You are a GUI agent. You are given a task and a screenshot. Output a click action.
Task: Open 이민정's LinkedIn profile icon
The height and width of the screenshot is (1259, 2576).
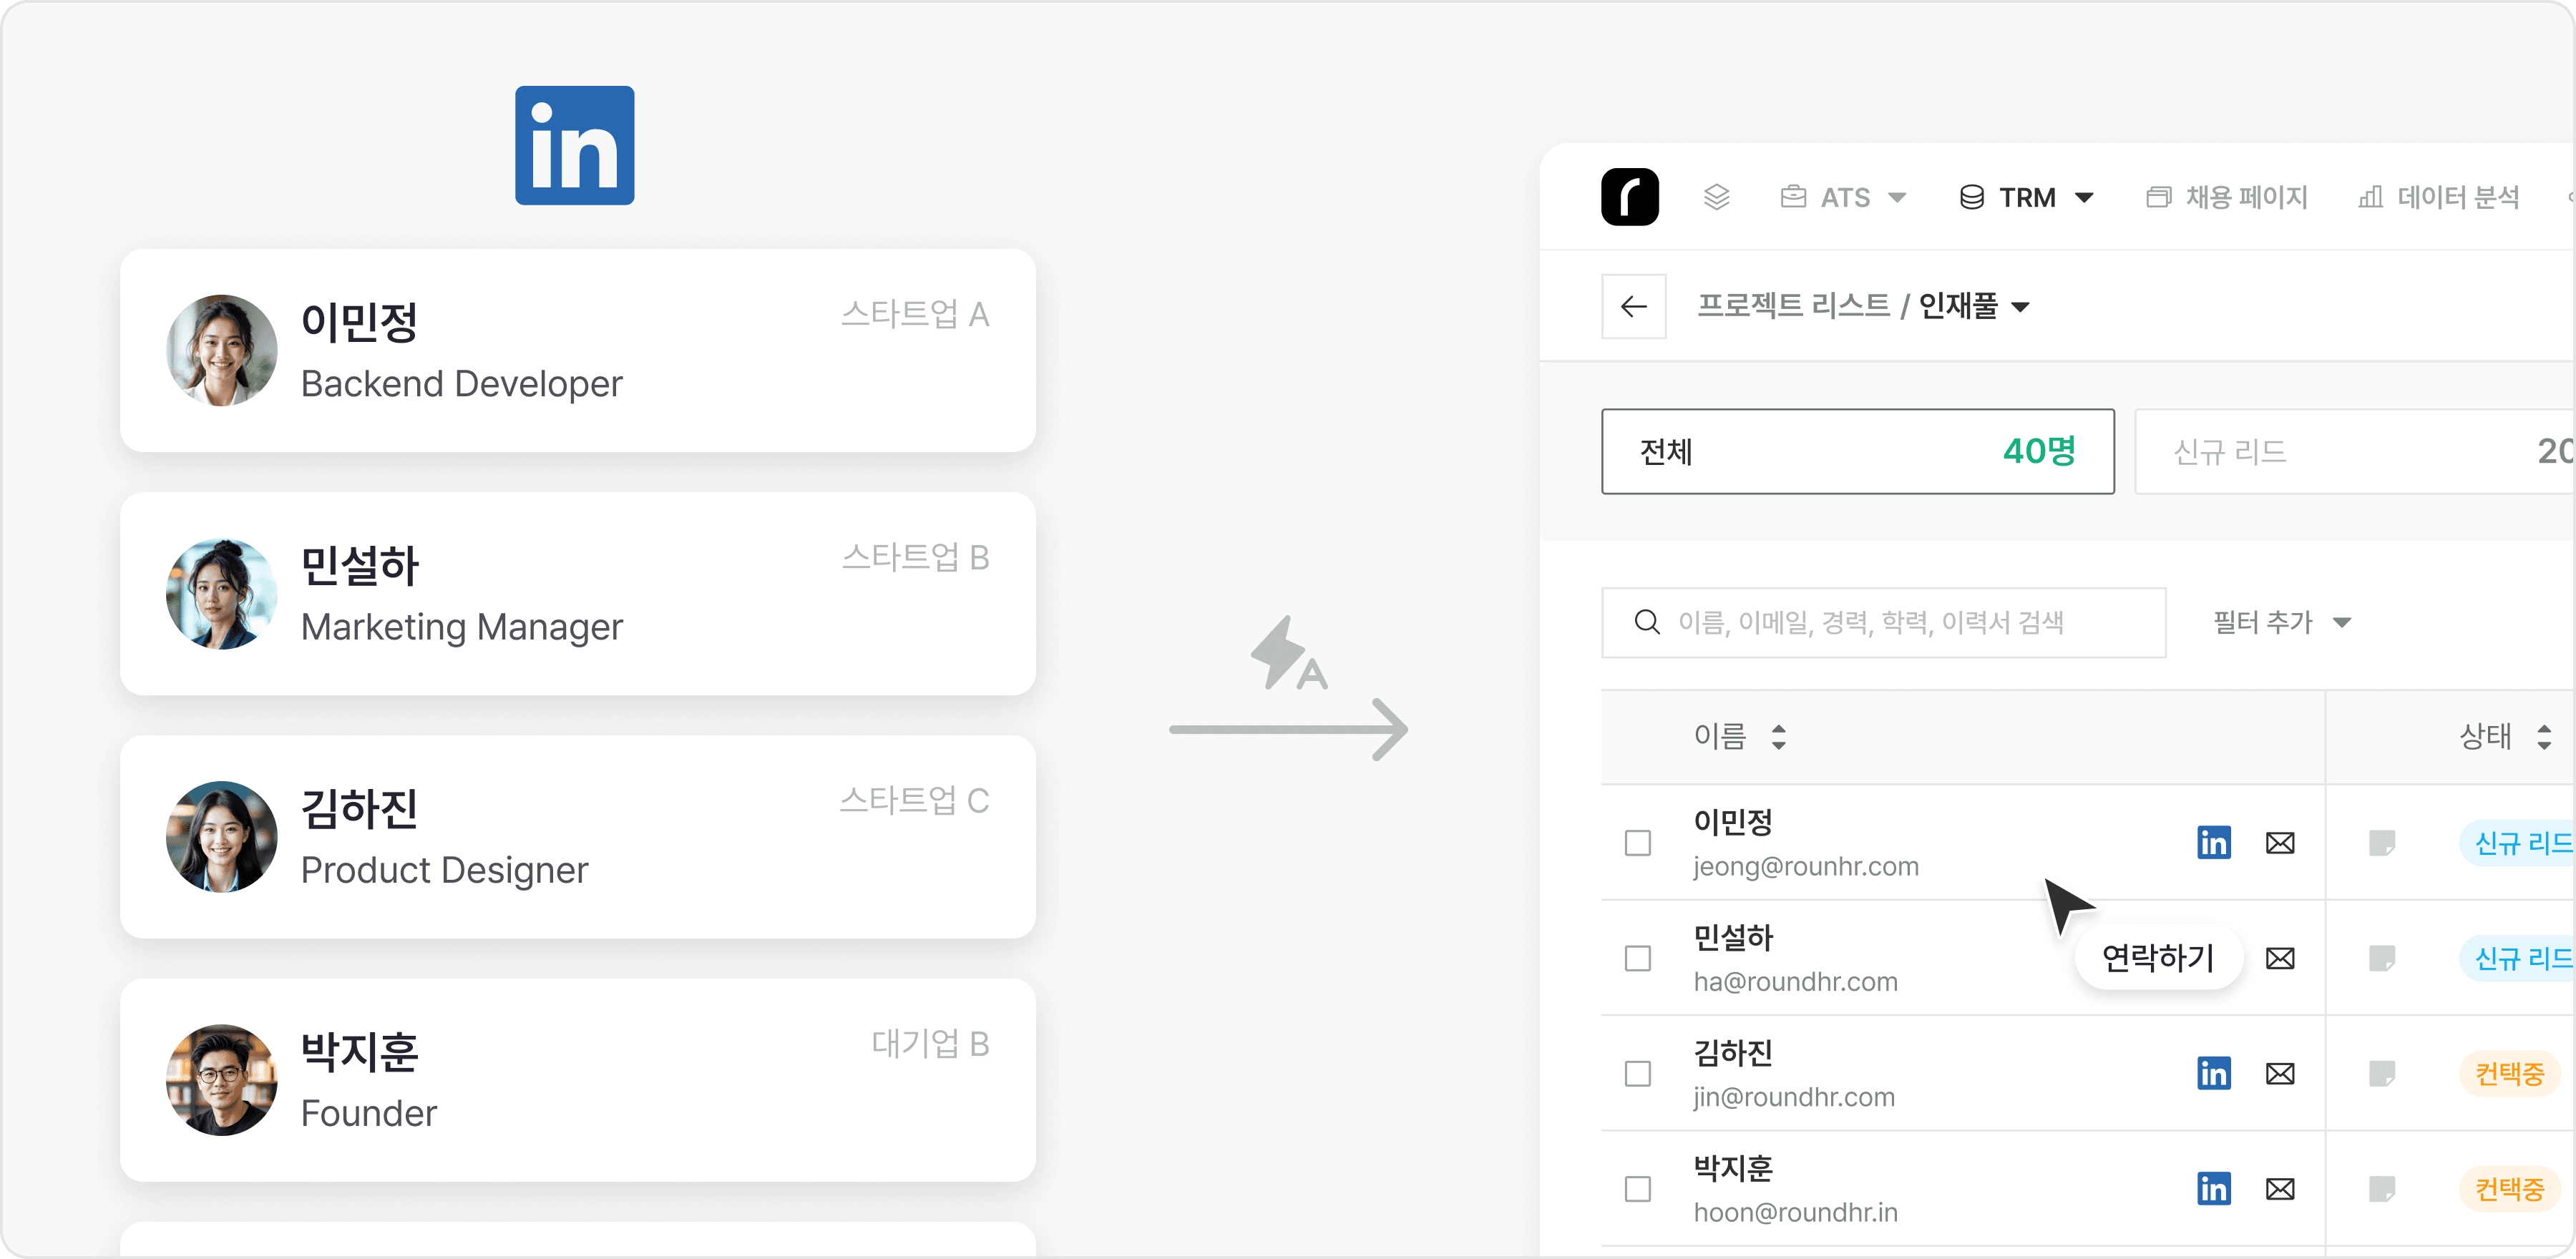2214,843
